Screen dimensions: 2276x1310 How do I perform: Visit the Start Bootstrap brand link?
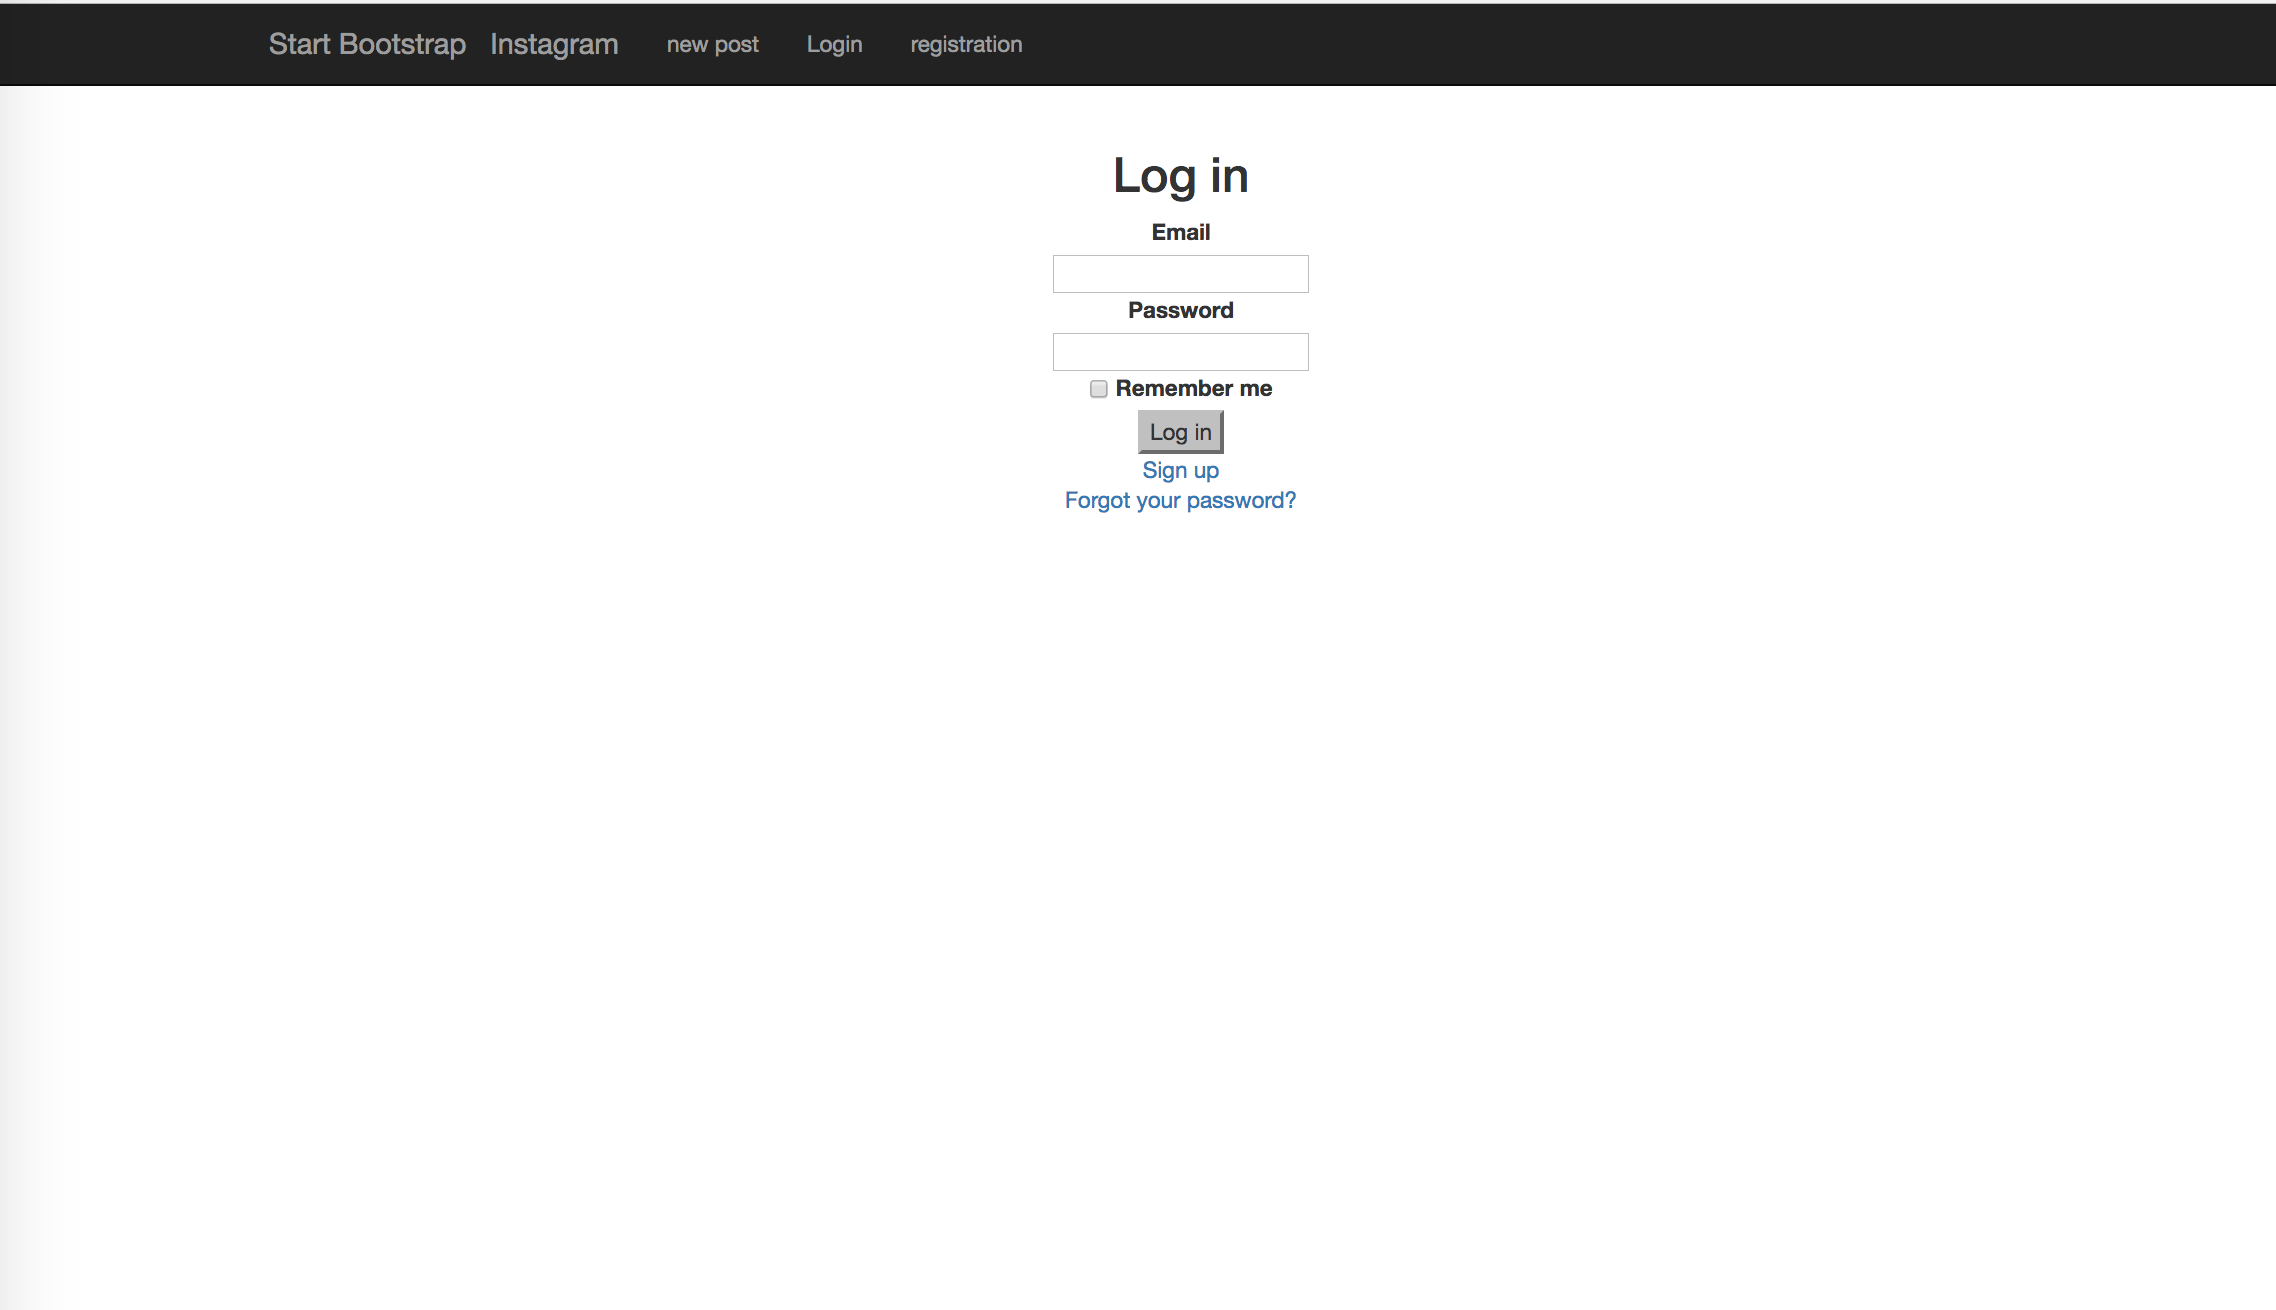click(366, 44)
